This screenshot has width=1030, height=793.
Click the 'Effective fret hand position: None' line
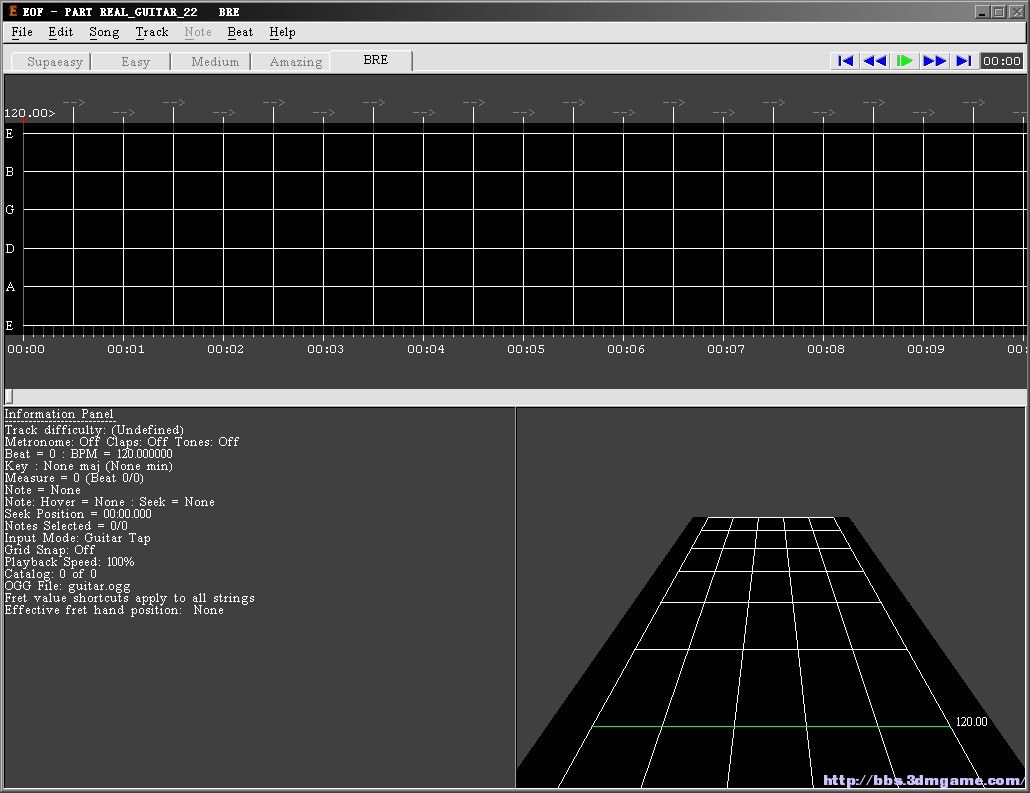(x=114, y=610)
